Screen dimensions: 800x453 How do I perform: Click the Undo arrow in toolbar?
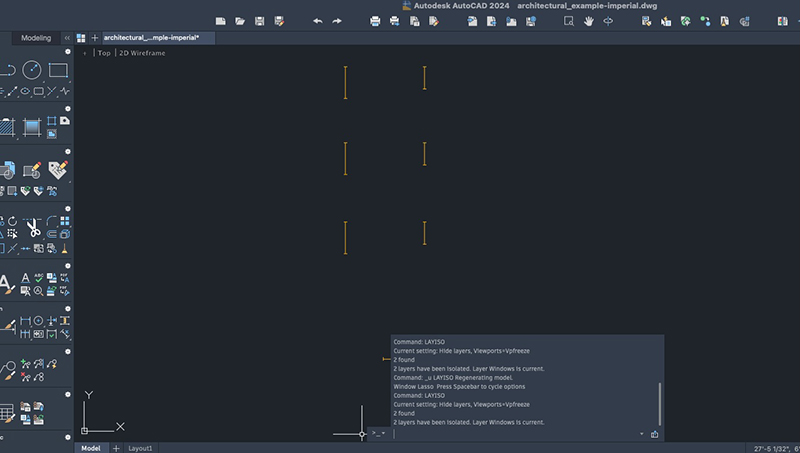[x=318, y=21]
